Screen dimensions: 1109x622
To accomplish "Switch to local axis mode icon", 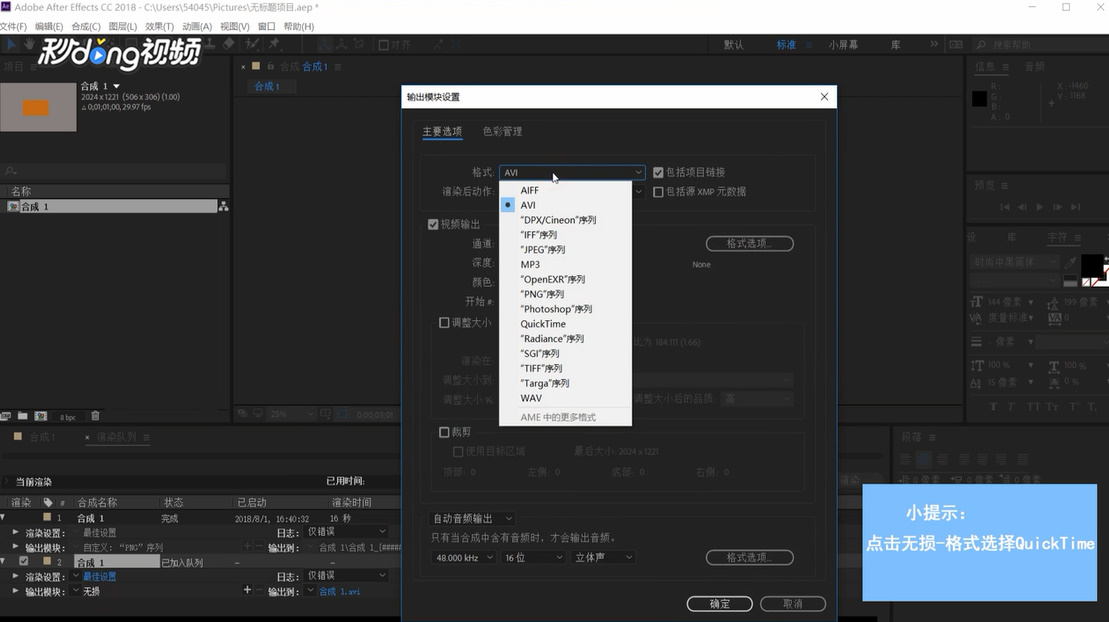I will (x=324, y=44).
